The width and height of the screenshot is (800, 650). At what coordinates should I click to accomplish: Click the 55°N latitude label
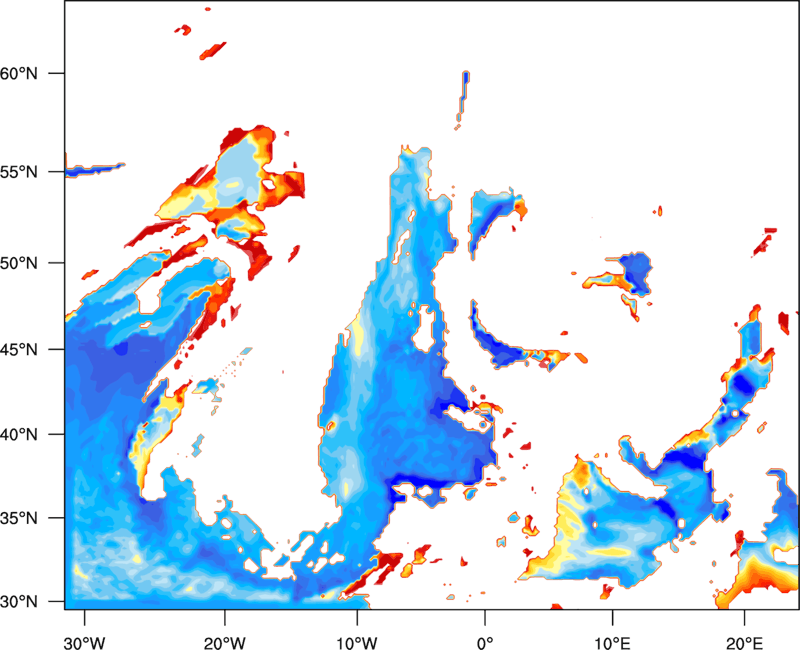pyautogui.click(x=19, y=172)
